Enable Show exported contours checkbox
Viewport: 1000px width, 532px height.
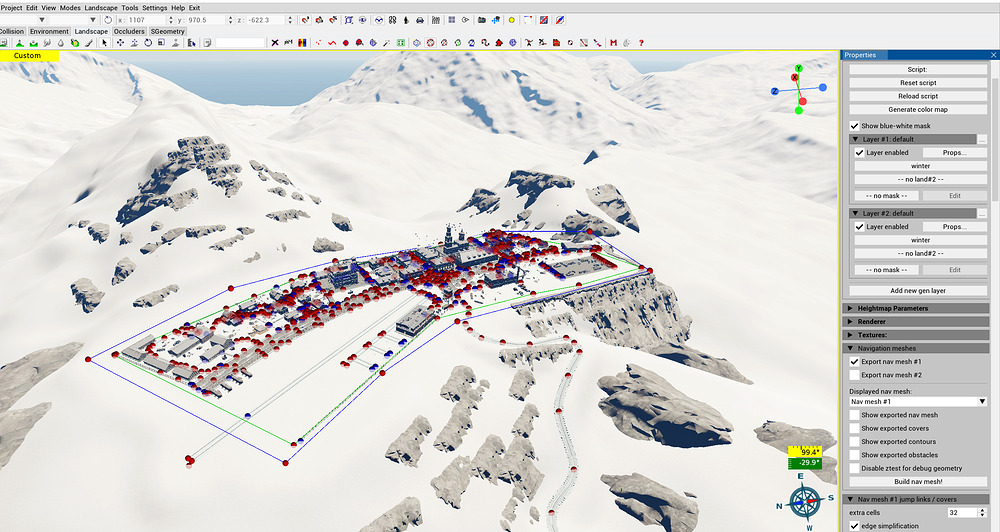(x=855, y=441)
